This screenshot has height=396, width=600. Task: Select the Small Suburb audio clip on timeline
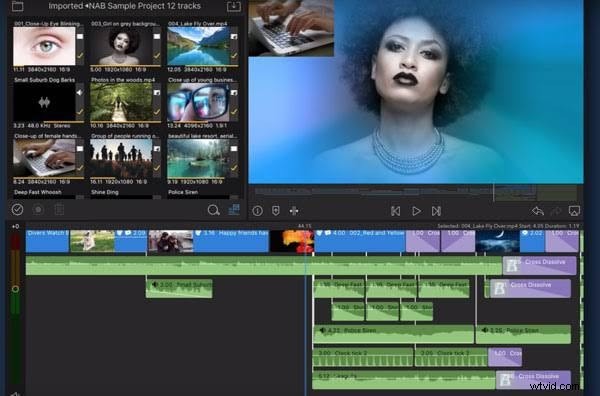[x=179, y=288]
